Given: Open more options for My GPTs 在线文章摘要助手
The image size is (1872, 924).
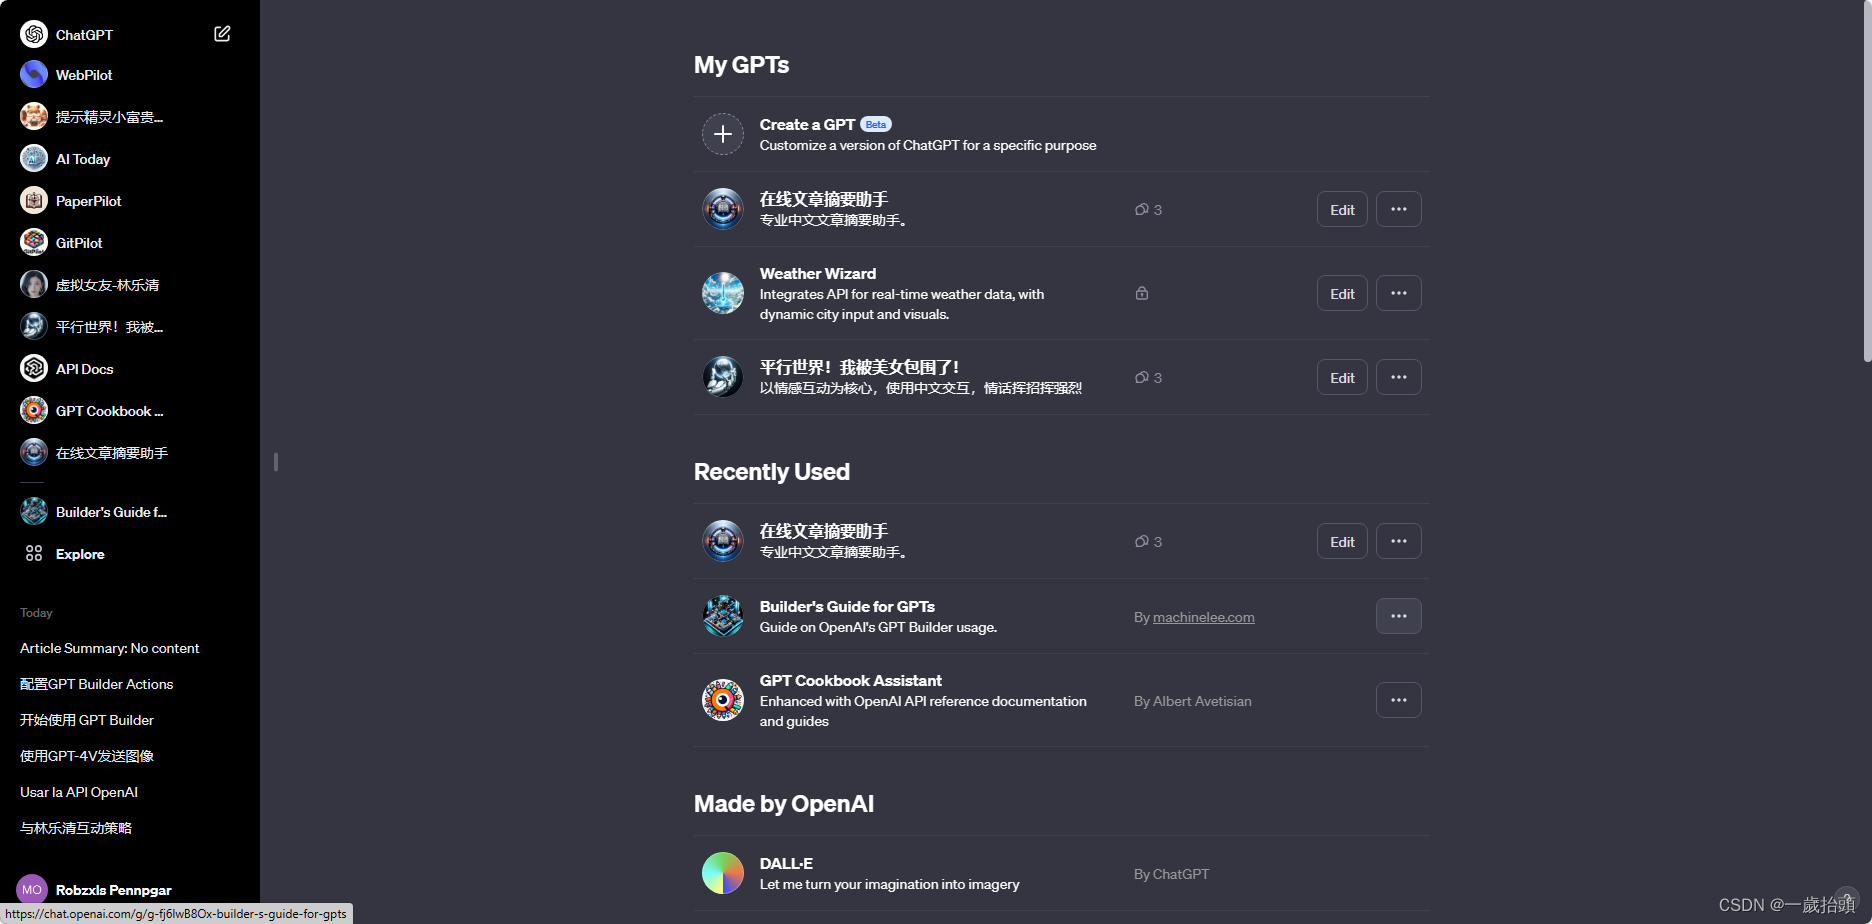Looking at the screenshot, I should tap(1399, 209).
